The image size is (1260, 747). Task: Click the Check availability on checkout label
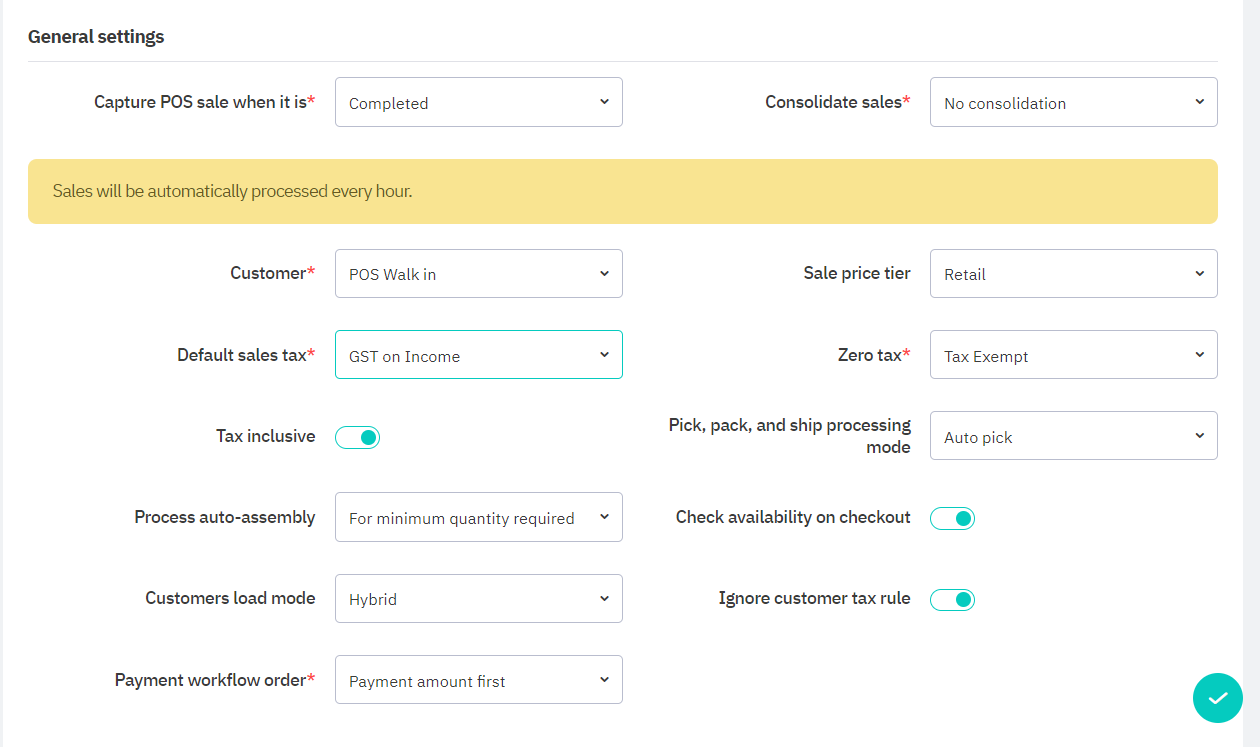coord(793,517)
